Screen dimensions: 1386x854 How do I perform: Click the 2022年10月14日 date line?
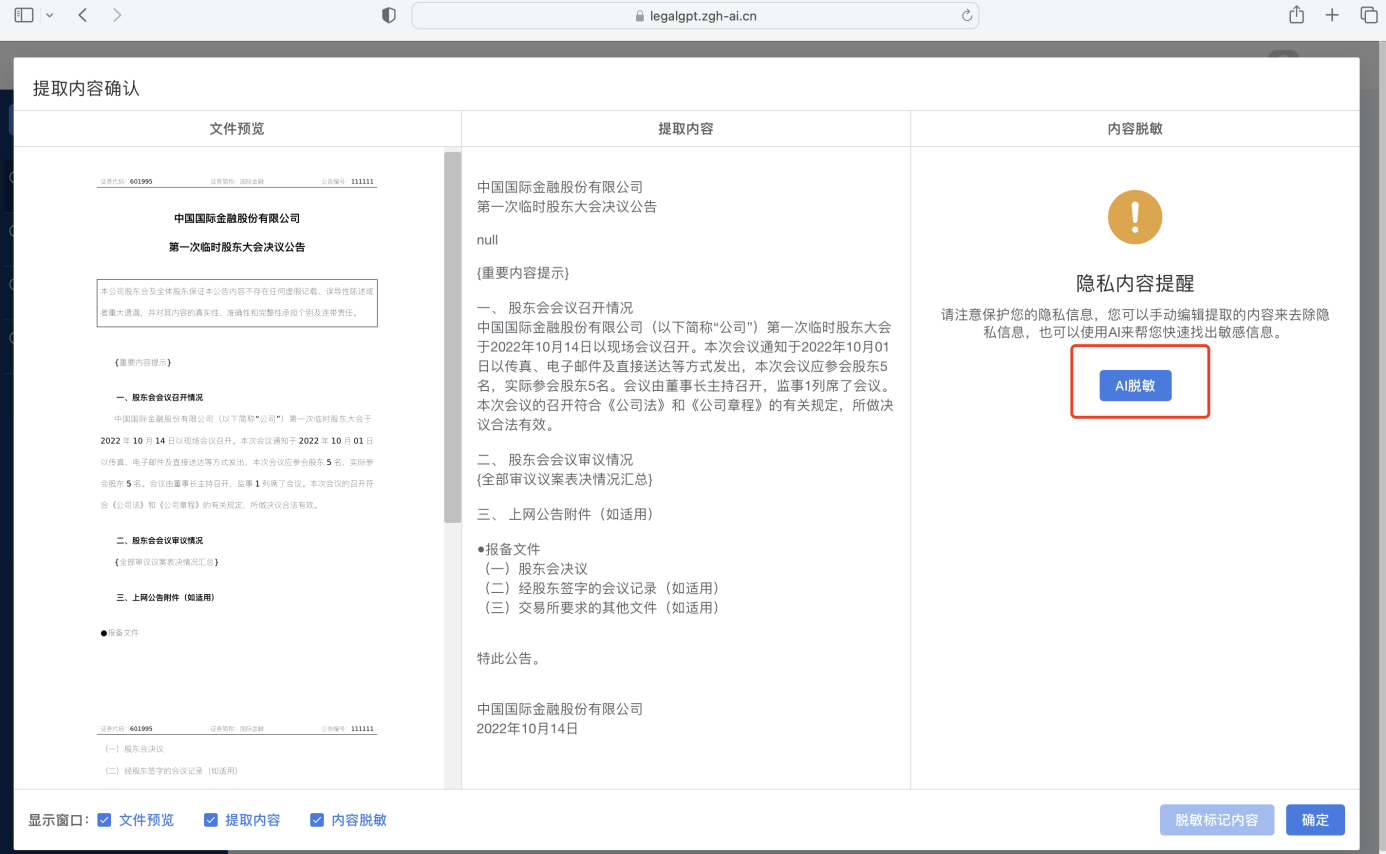(x=528, y=729)
